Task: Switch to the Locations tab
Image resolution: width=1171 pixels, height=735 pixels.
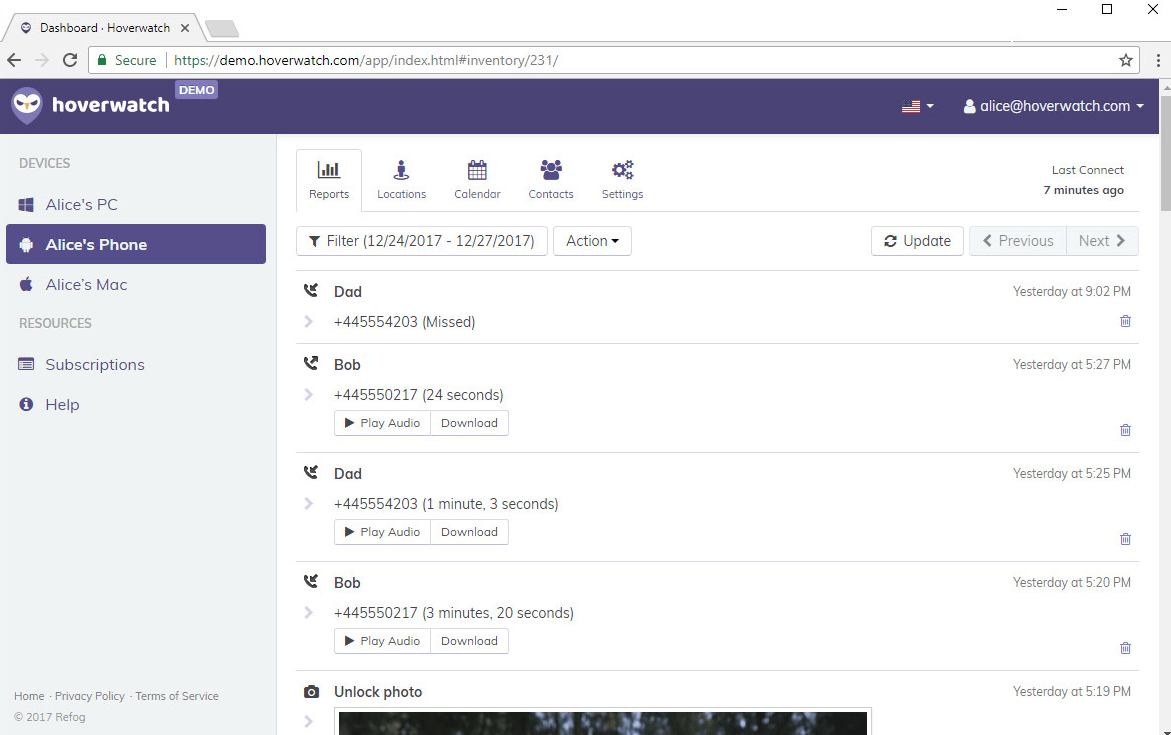Action: 401,181
